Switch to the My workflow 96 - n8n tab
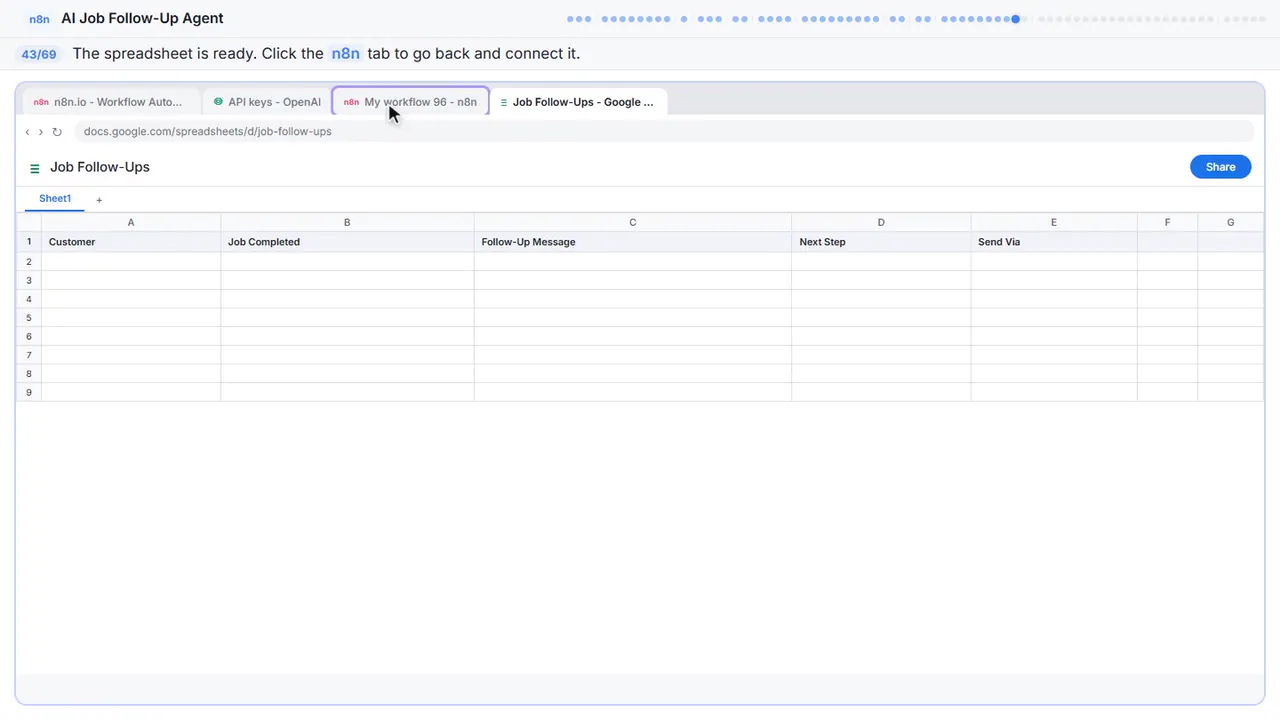1280x720 pixels. click(411, 102)
